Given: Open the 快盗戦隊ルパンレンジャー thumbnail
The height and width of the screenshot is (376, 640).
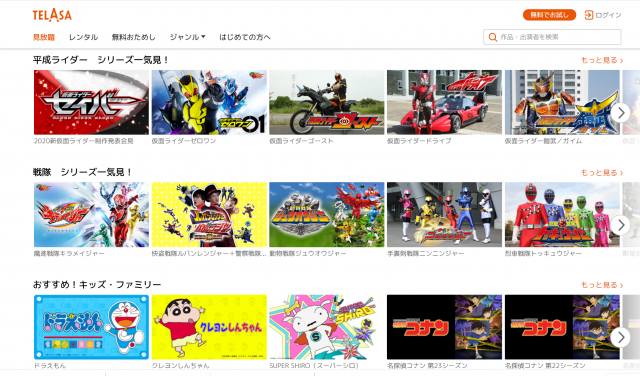Looking at the screenshot, I should point(209,214).
